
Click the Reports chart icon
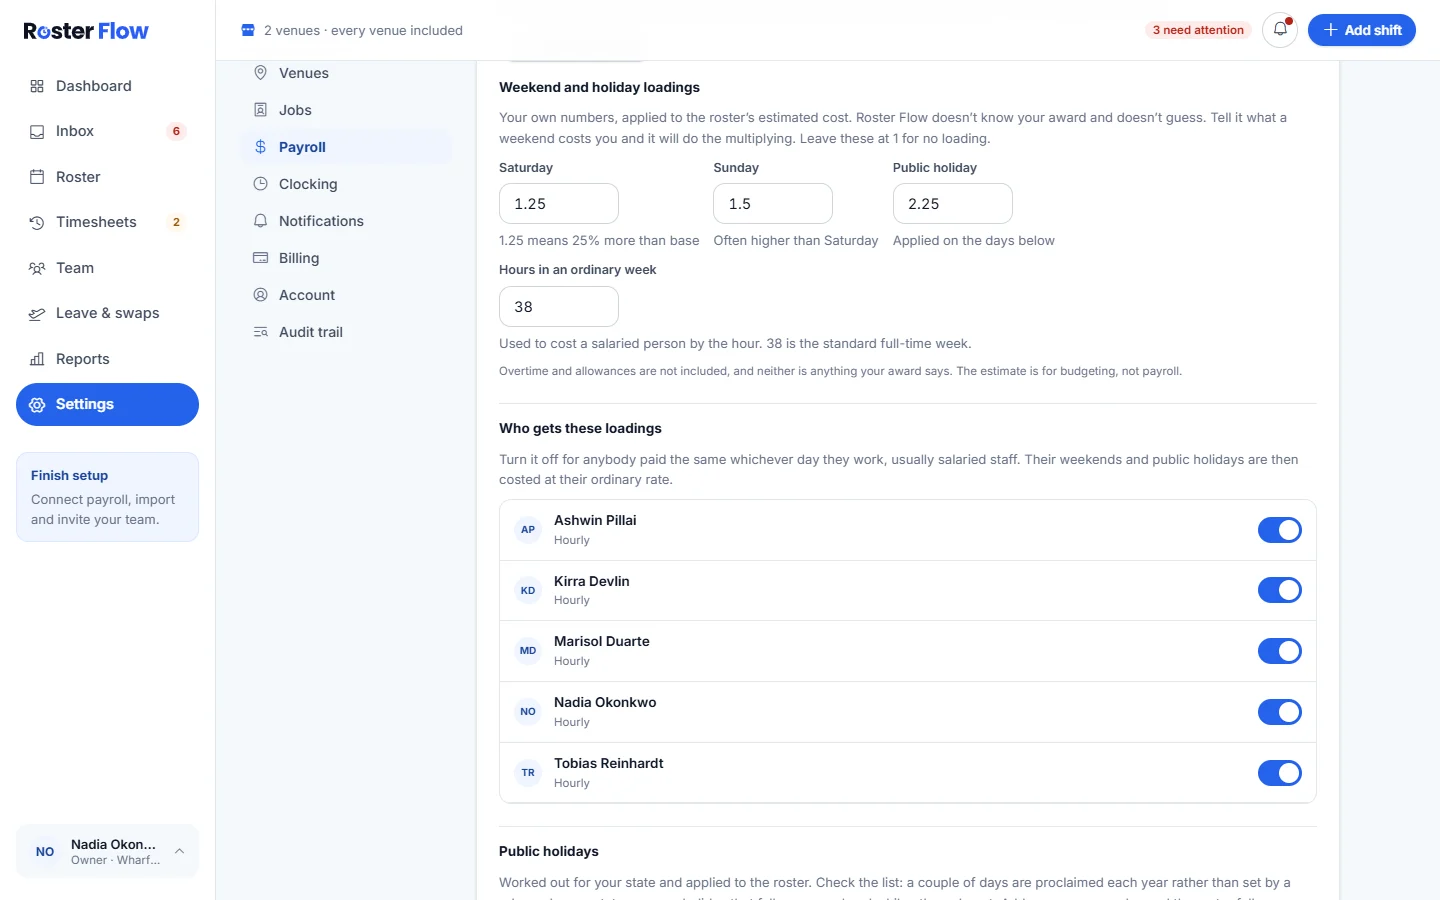[37, 359]
